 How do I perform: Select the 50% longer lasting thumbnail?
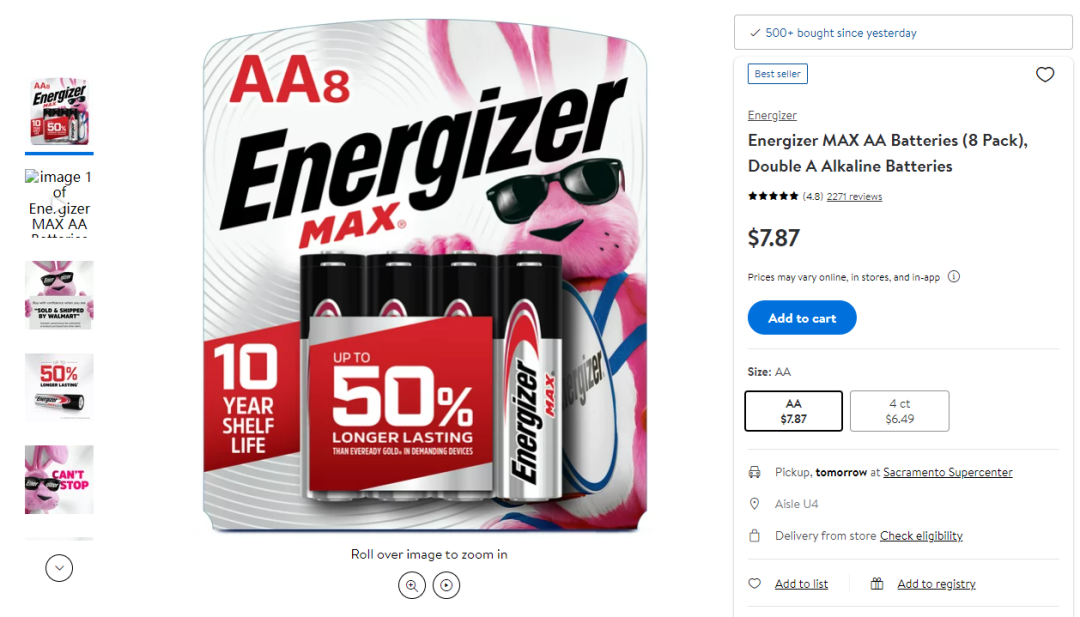click(59, 388)
